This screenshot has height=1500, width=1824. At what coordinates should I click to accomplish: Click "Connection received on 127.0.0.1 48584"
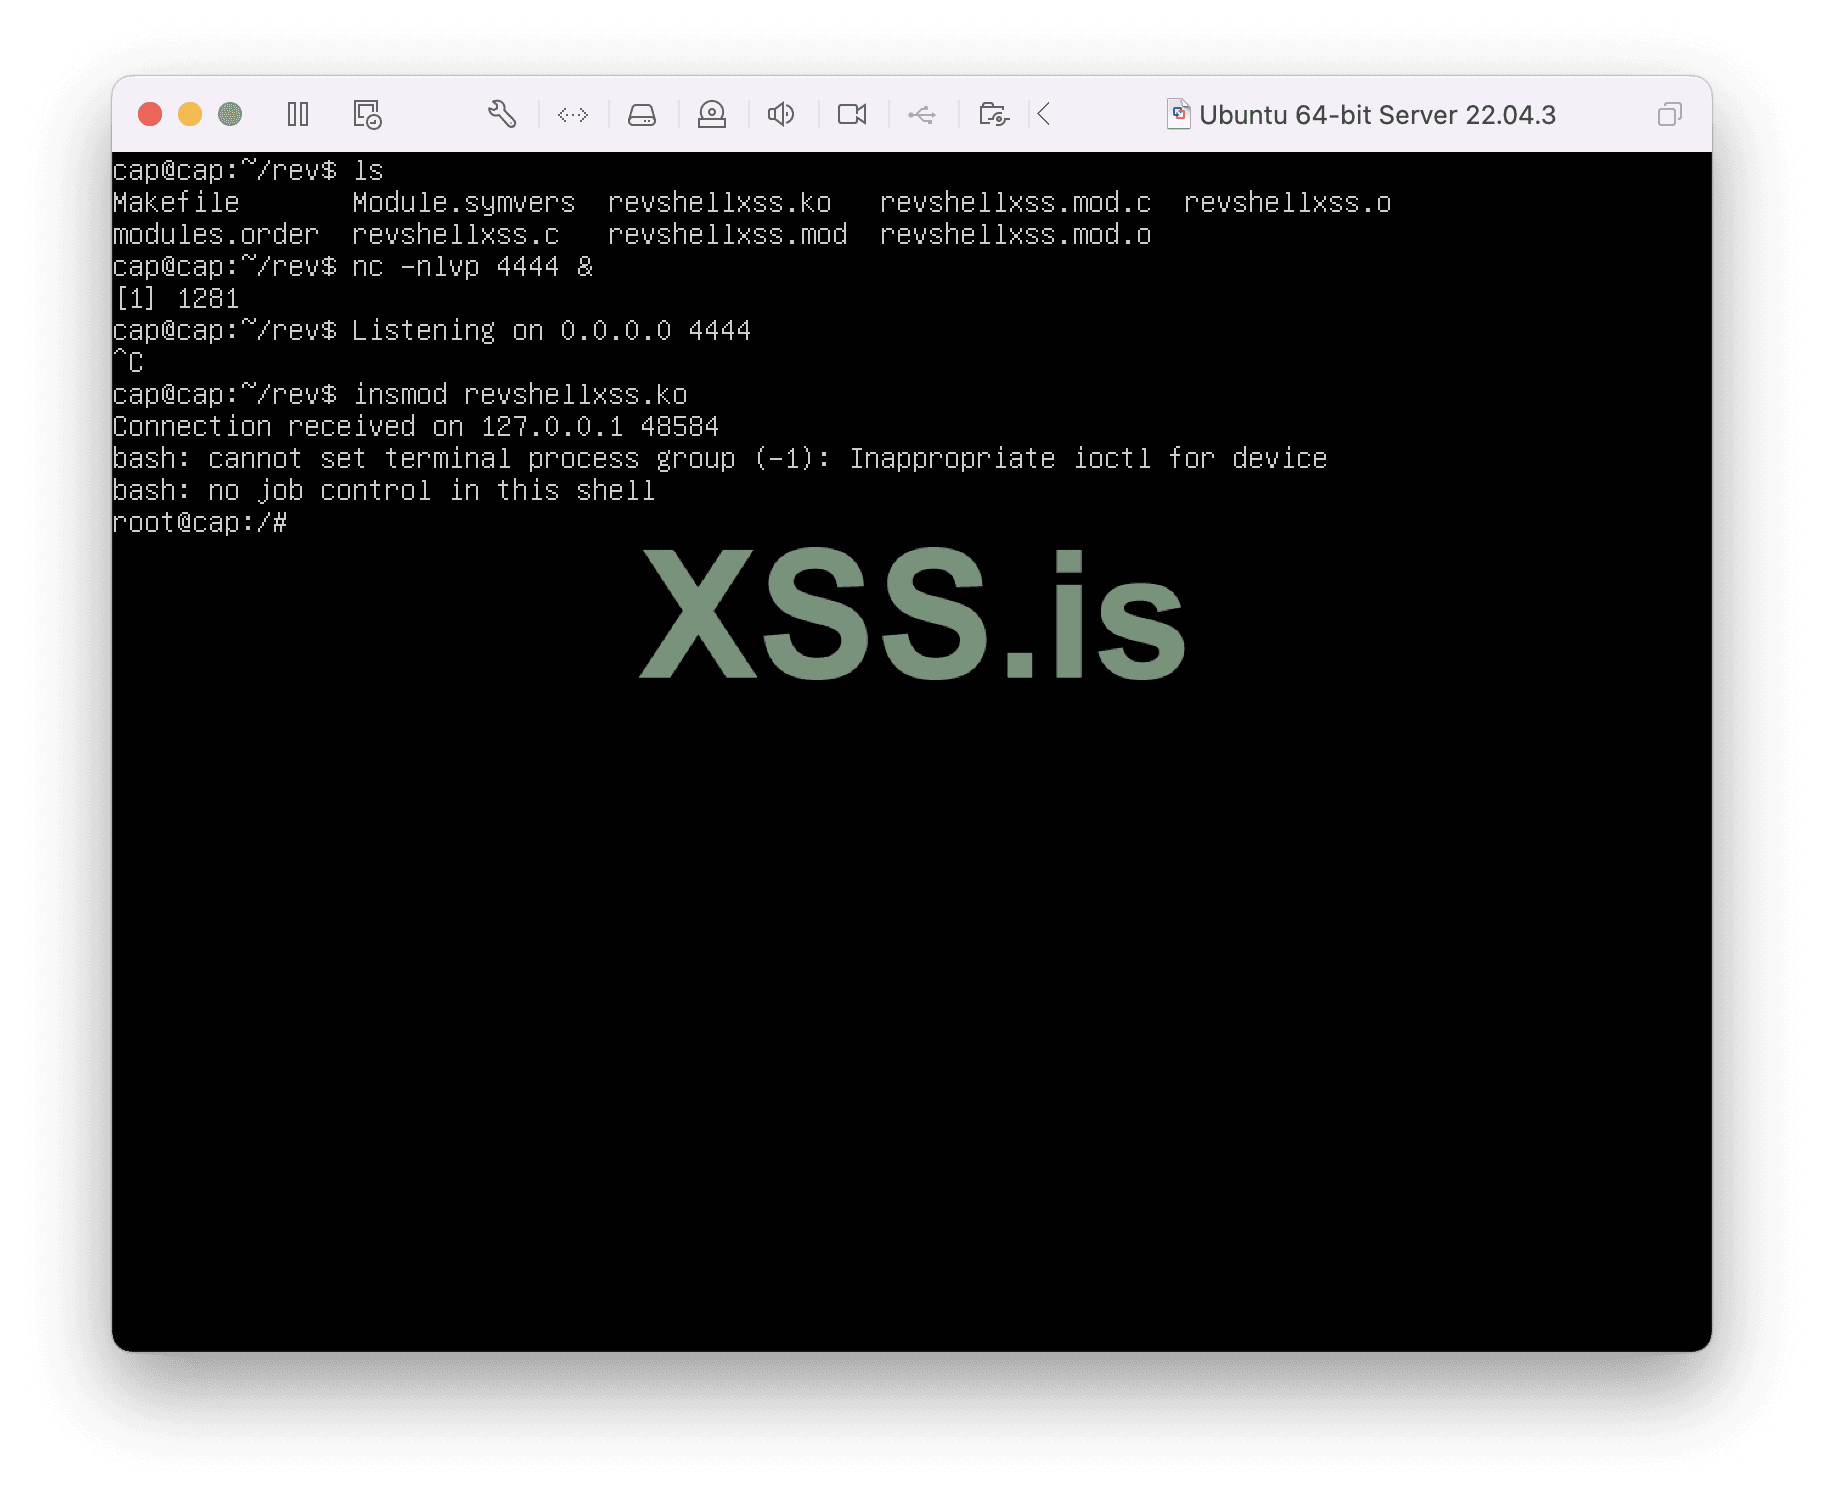[416, 427]
